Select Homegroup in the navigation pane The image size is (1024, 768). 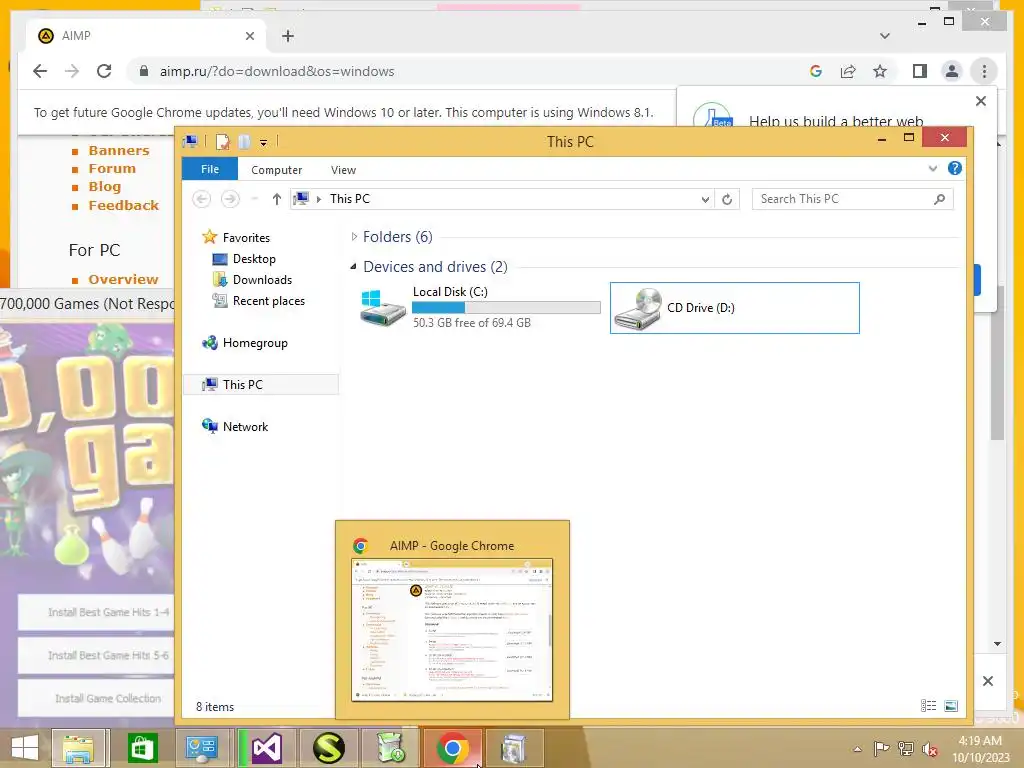click(255, 343)
